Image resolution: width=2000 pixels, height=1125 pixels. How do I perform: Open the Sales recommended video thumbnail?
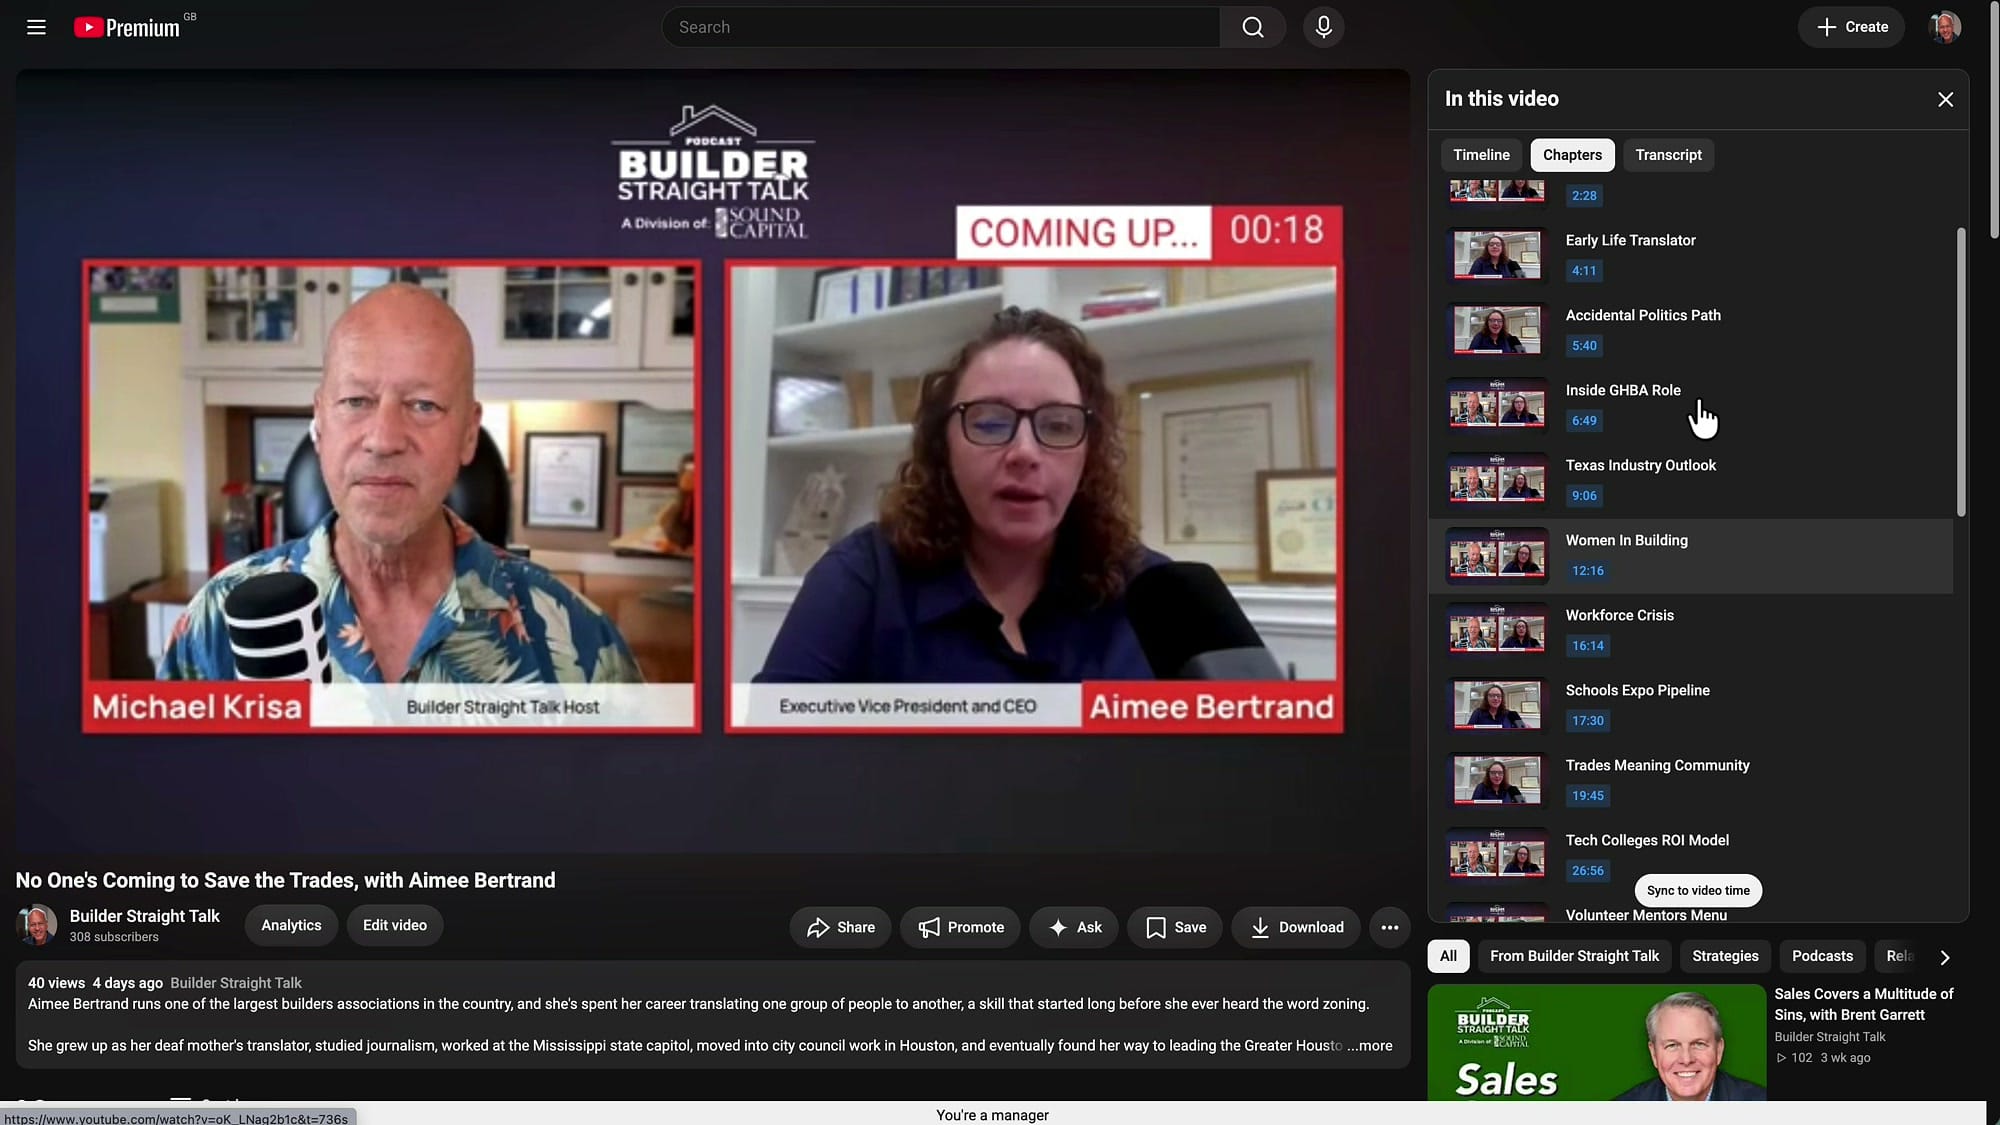tap(1596, 1043)
